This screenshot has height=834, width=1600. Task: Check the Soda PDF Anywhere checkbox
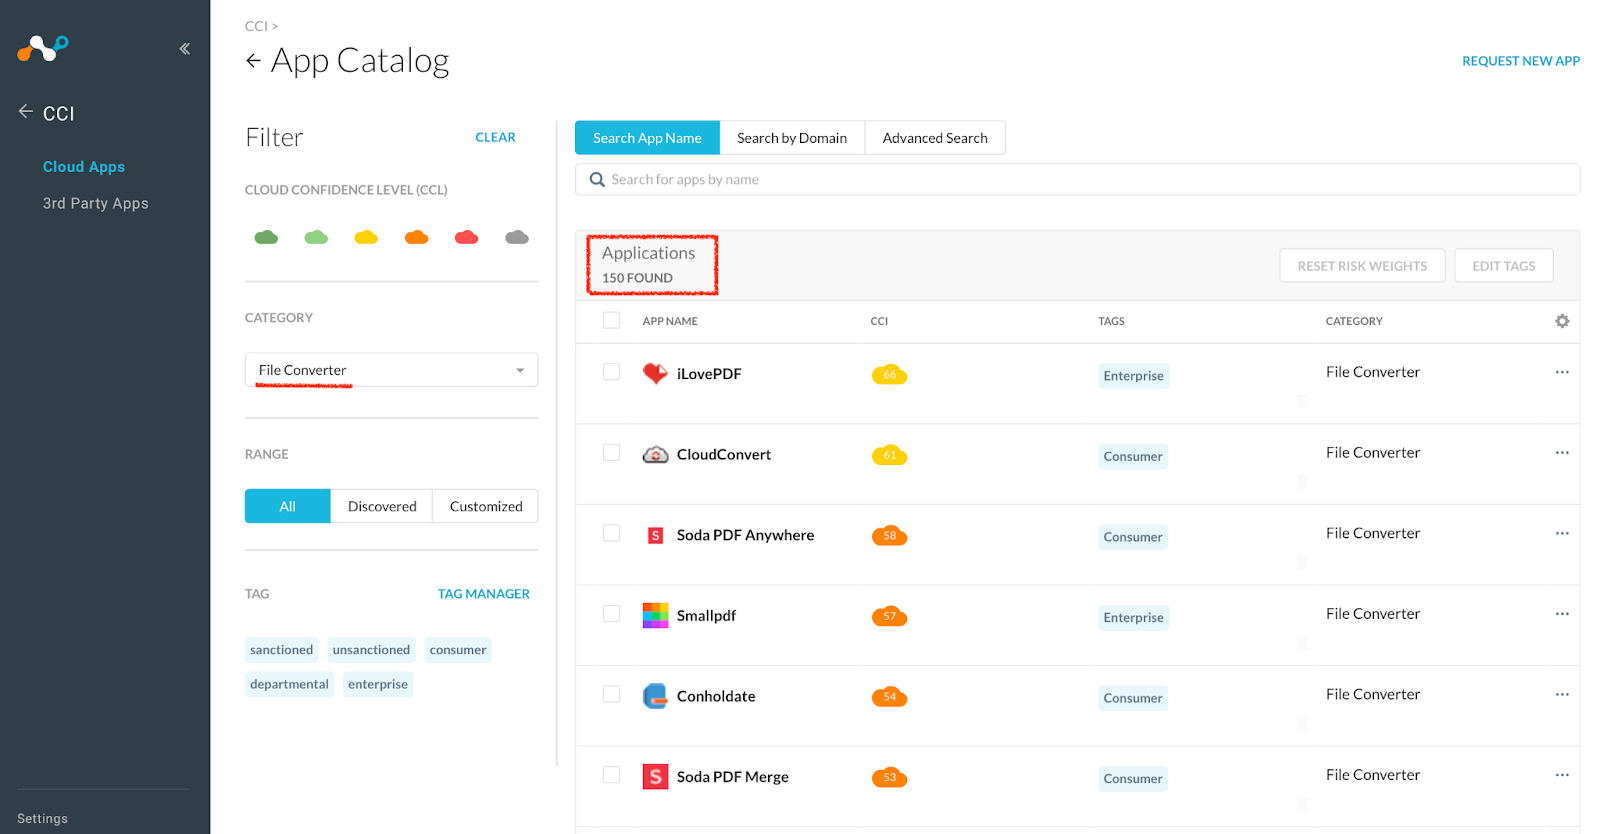pos(611,533)
